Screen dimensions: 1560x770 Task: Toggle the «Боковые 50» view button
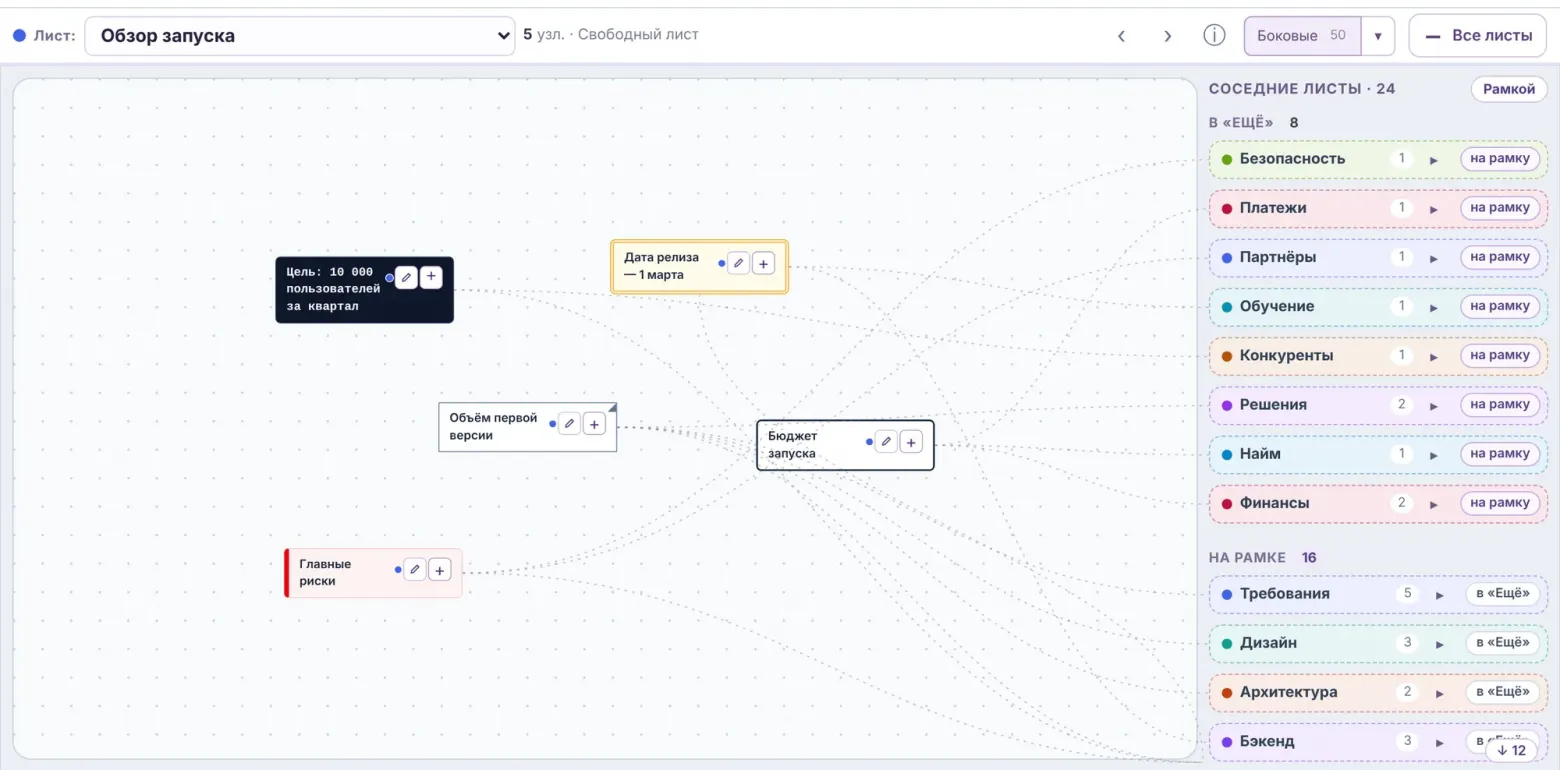click(x=1303, y=36)
